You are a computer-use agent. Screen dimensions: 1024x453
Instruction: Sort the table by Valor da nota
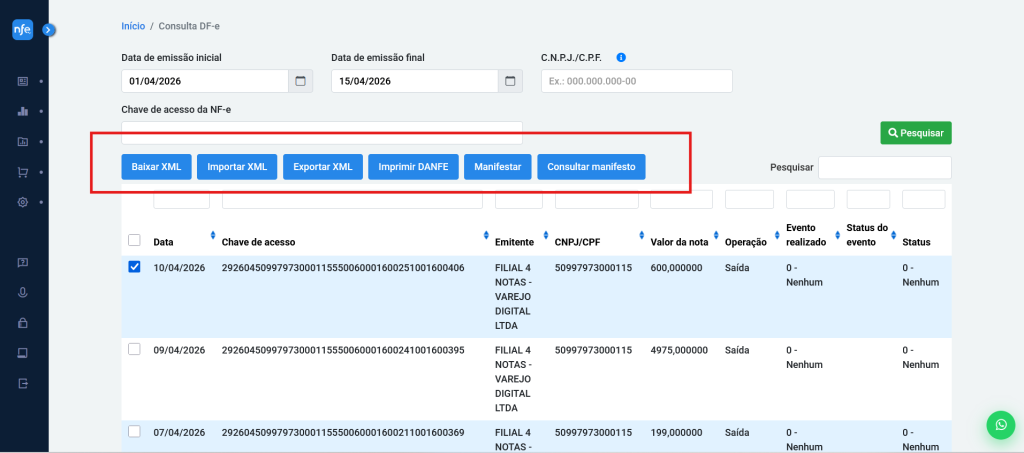tap(714, 237)
